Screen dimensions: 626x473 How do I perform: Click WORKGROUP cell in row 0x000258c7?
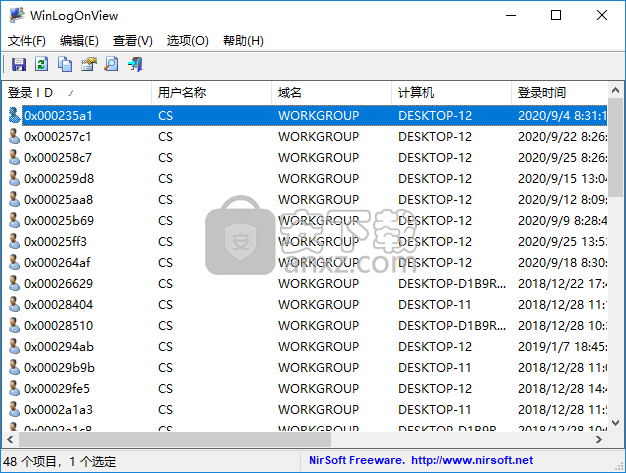point(319,158)
